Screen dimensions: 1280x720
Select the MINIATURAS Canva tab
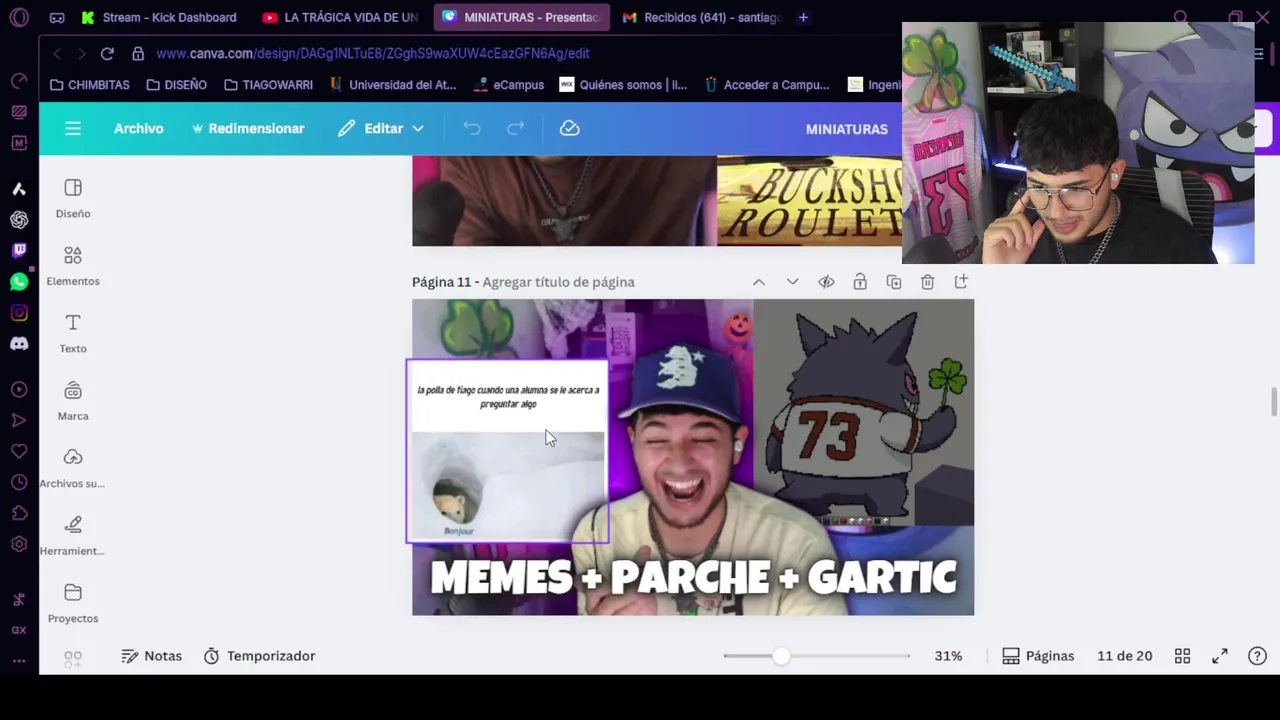click(x=521, y=17)
